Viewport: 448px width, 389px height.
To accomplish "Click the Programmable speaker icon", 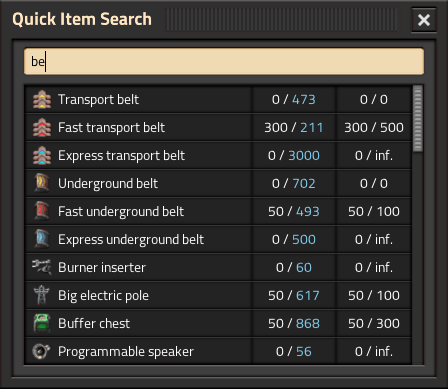I will pyautogui.click(x=42, y=351).
